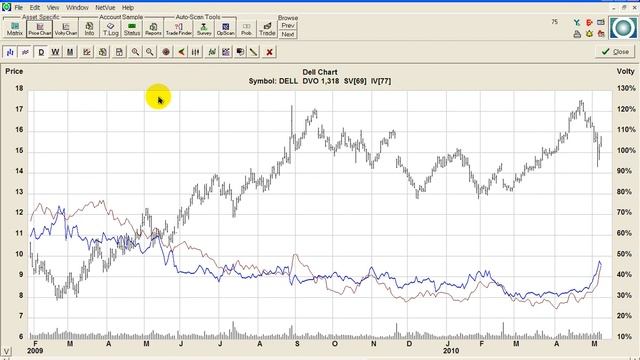
Task: Browse to the Prev asset
Action: [x=288, y=25]
